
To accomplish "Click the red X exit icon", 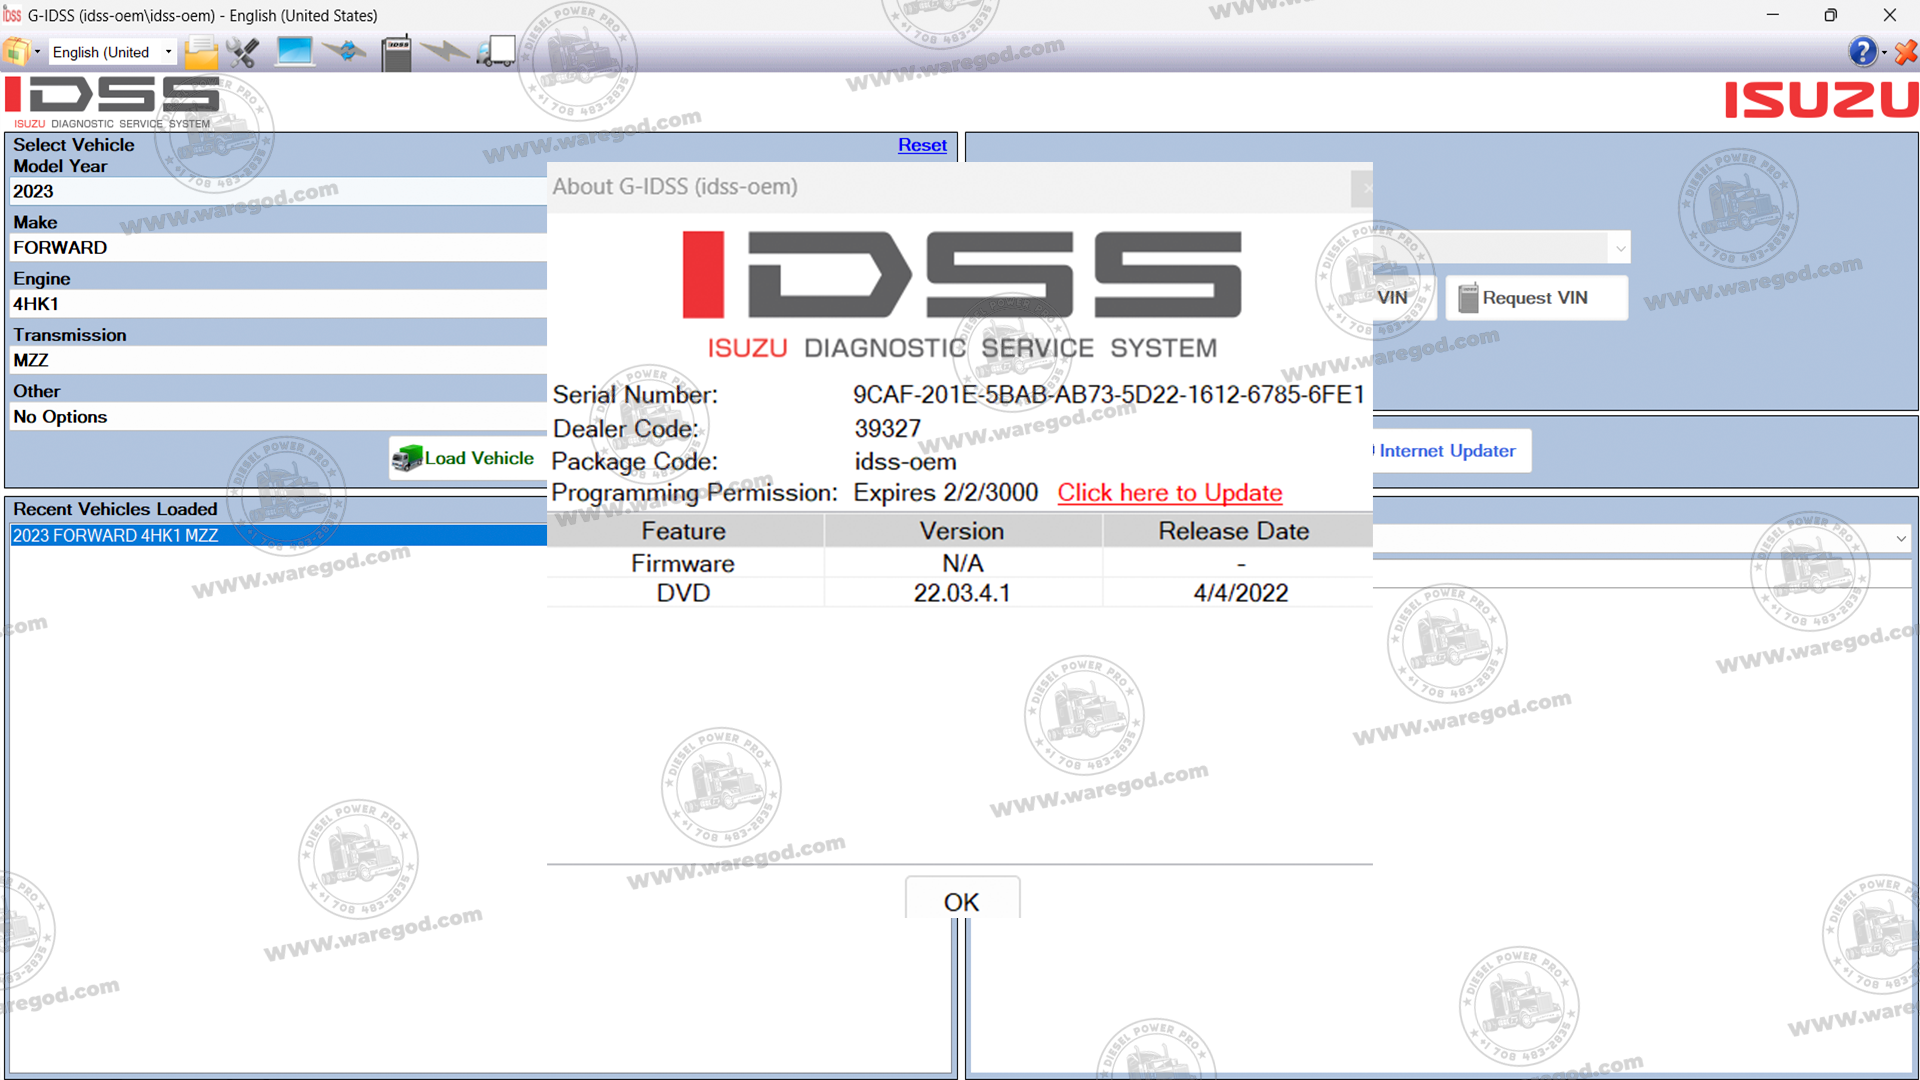I will pos(1906,51).
